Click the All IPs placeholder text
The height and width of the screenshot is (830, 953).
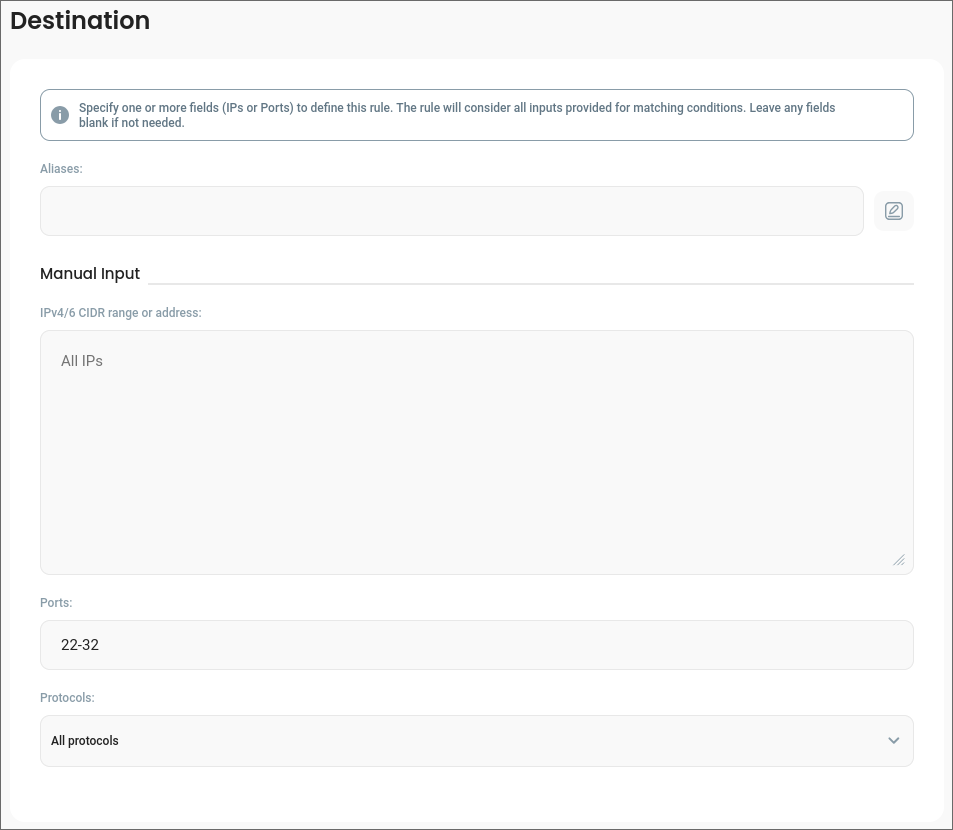click(x=82, y=361)
